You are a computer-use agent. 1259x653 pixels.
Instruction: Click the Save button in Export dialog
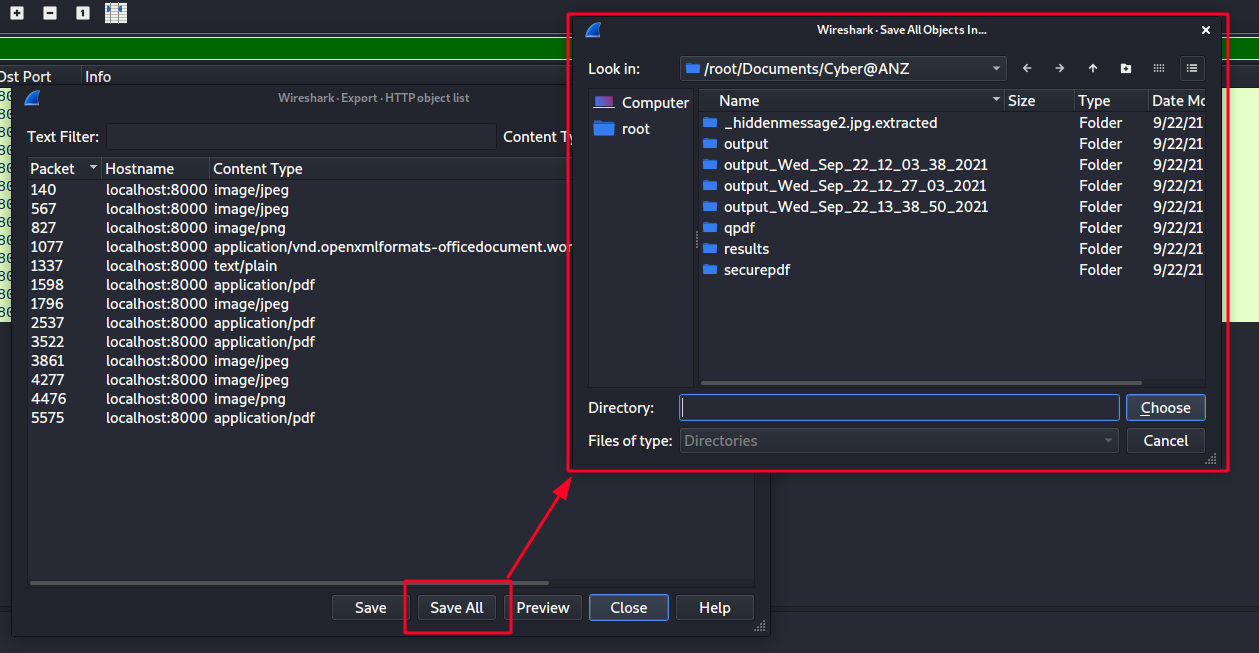(x=370, y=607)
